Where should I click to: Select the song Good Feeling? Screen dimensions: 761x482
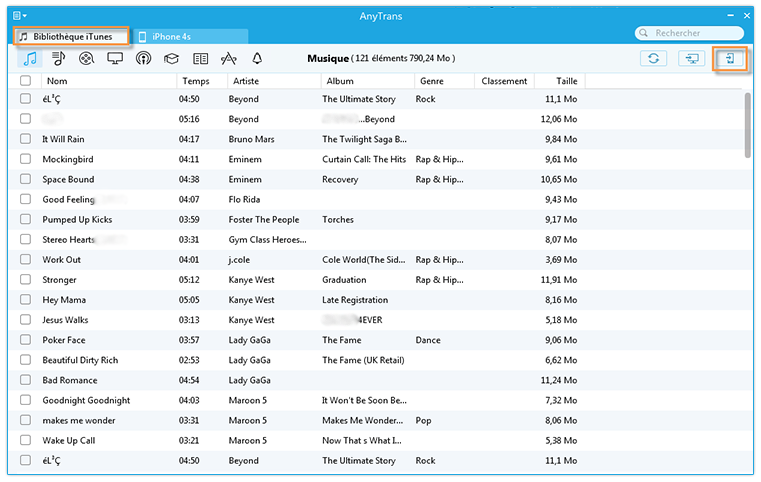pos(68,199)
